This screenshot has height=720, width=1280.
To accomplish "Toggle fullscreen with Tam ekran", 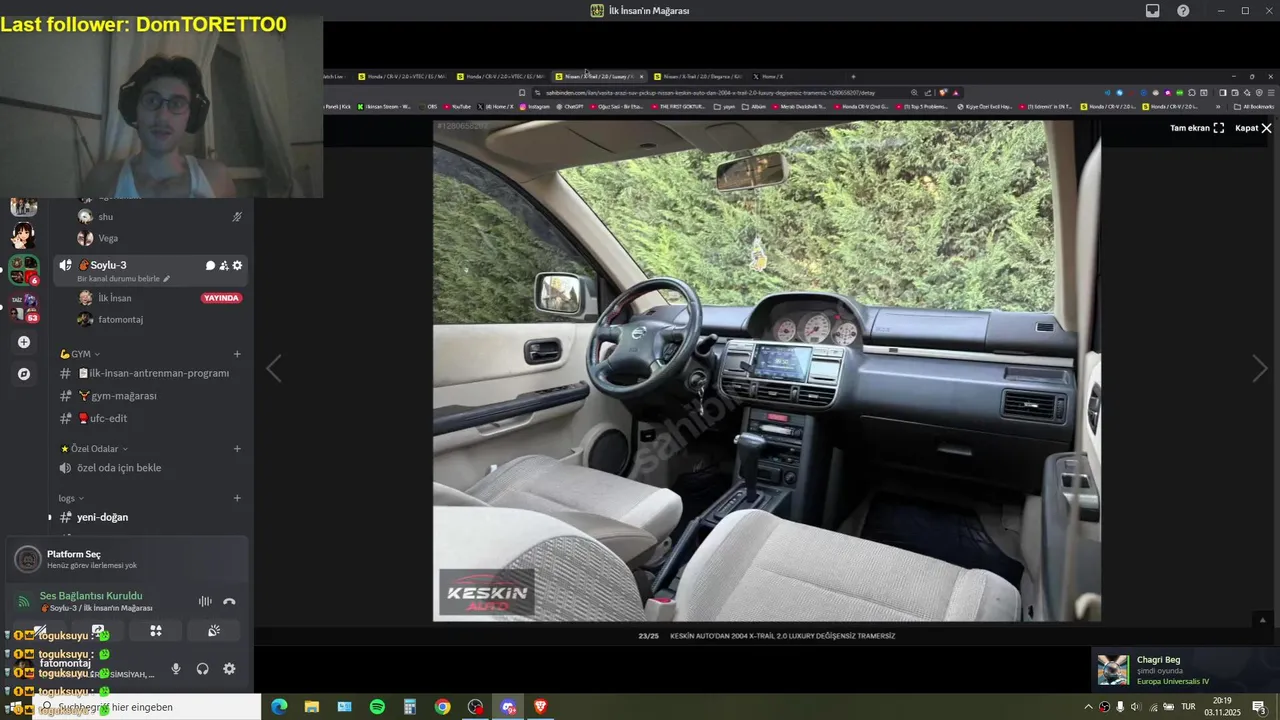I will 1197,128.
